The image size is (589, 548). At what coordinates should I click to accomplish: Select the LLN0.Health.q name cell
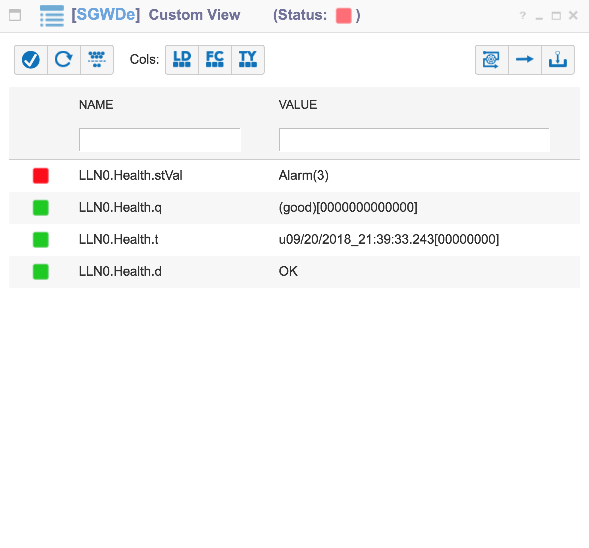[x=120, y=208]
